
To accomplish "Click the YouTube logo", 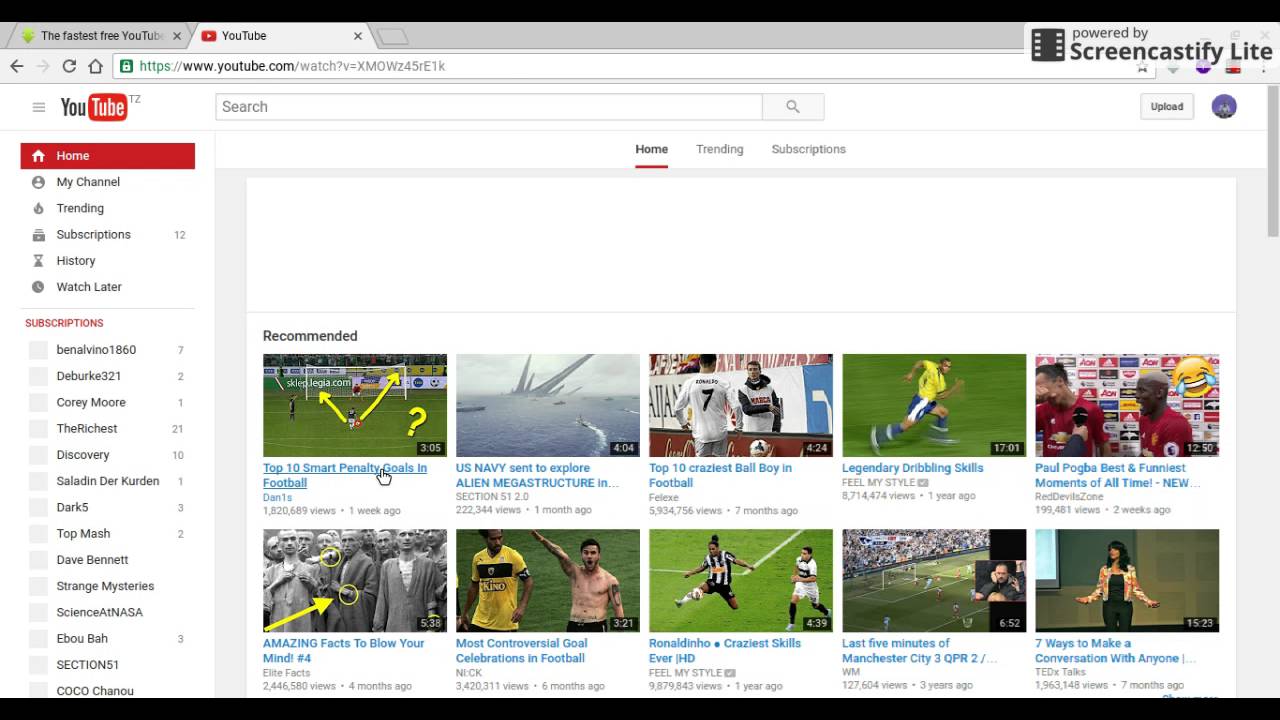I will tap(94, 107).
